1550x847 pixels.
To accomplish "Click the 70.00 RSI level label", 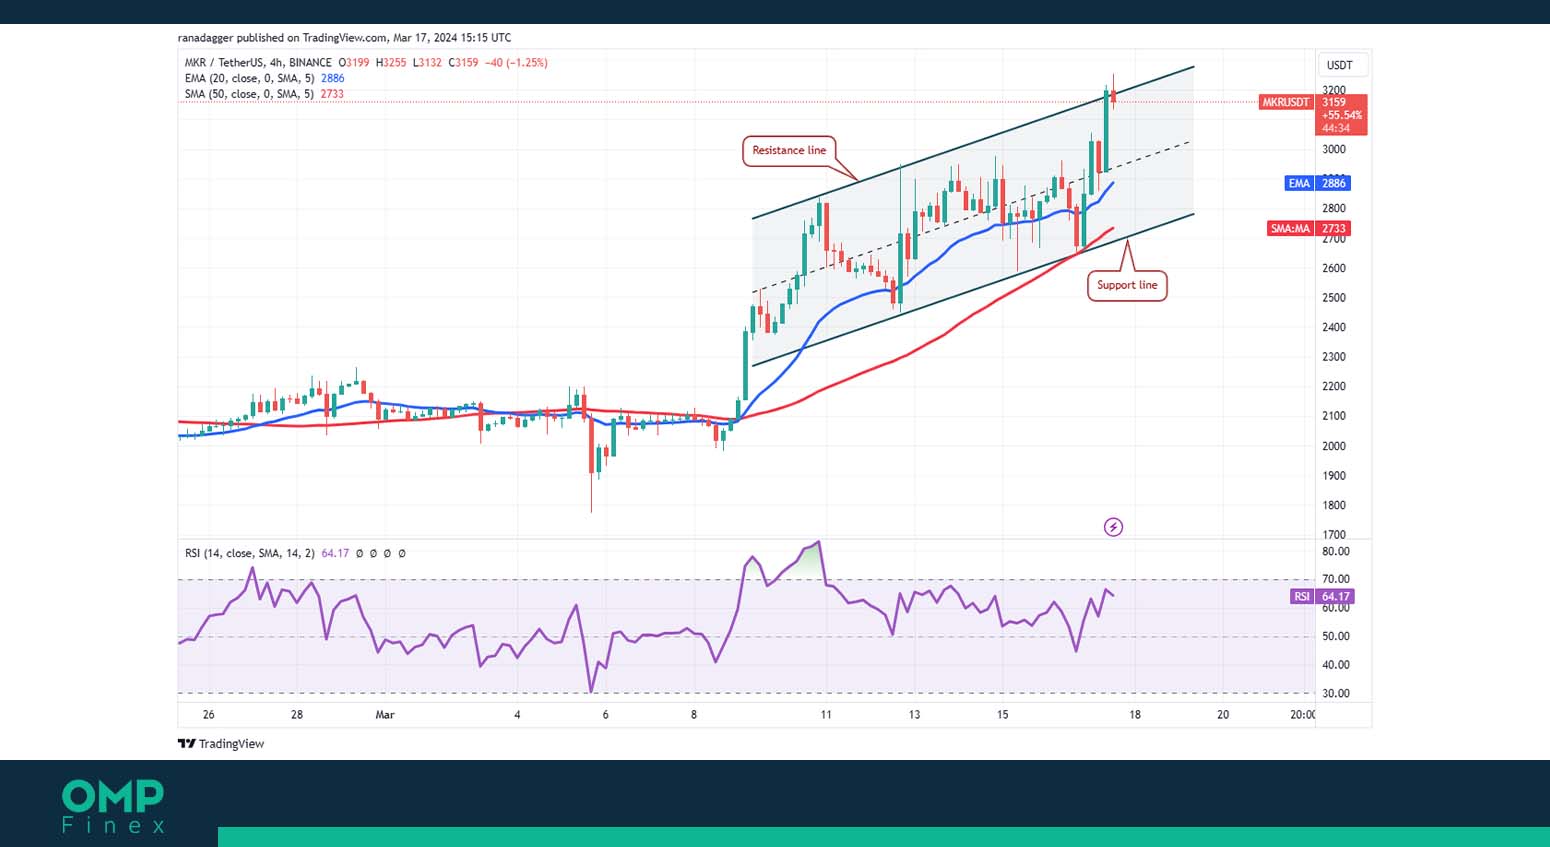I will coord(1336,579).
